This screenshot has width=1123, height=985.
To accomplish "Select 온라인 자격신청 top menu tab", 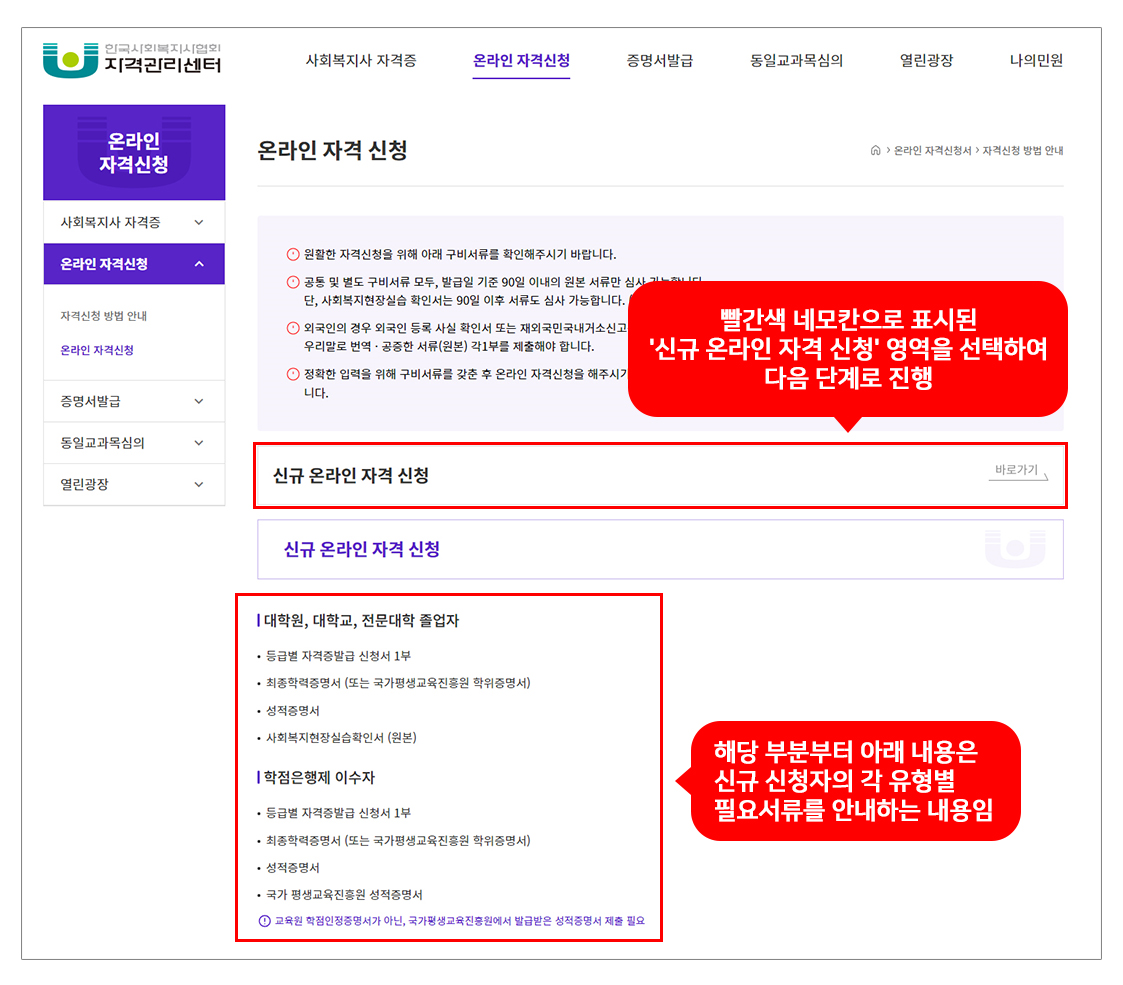I will click(x=521, y=61).
